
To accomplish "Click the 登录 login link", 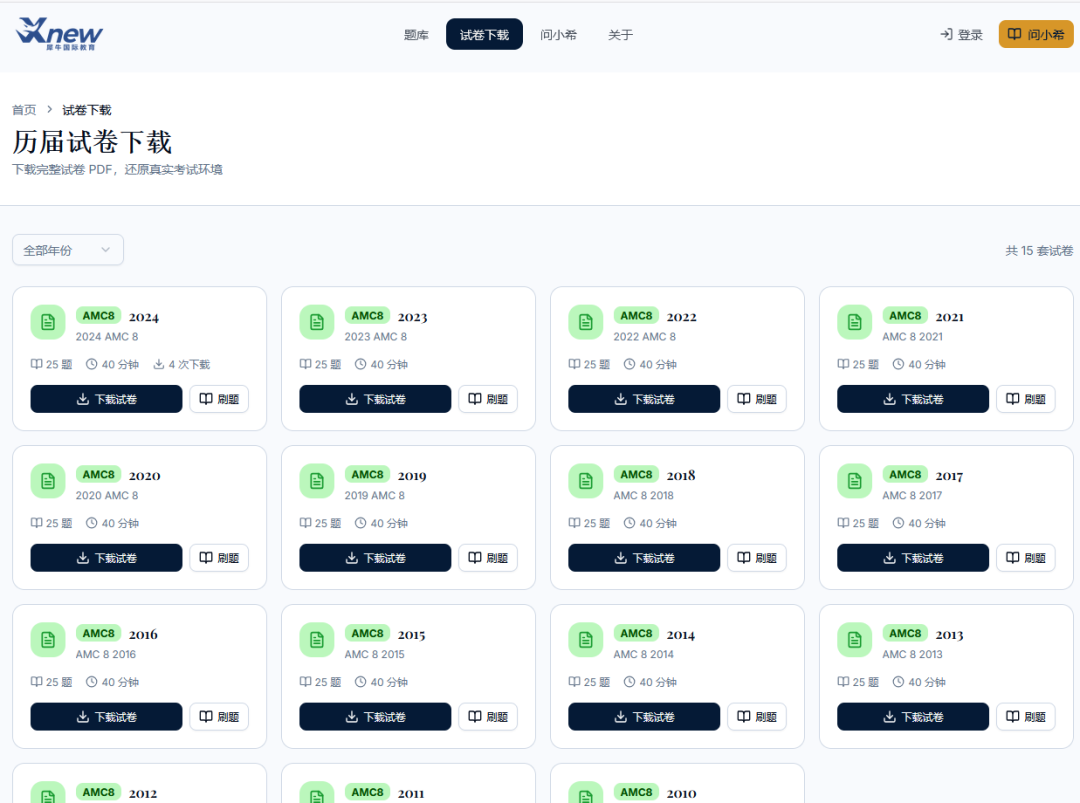I will [962, 34].
